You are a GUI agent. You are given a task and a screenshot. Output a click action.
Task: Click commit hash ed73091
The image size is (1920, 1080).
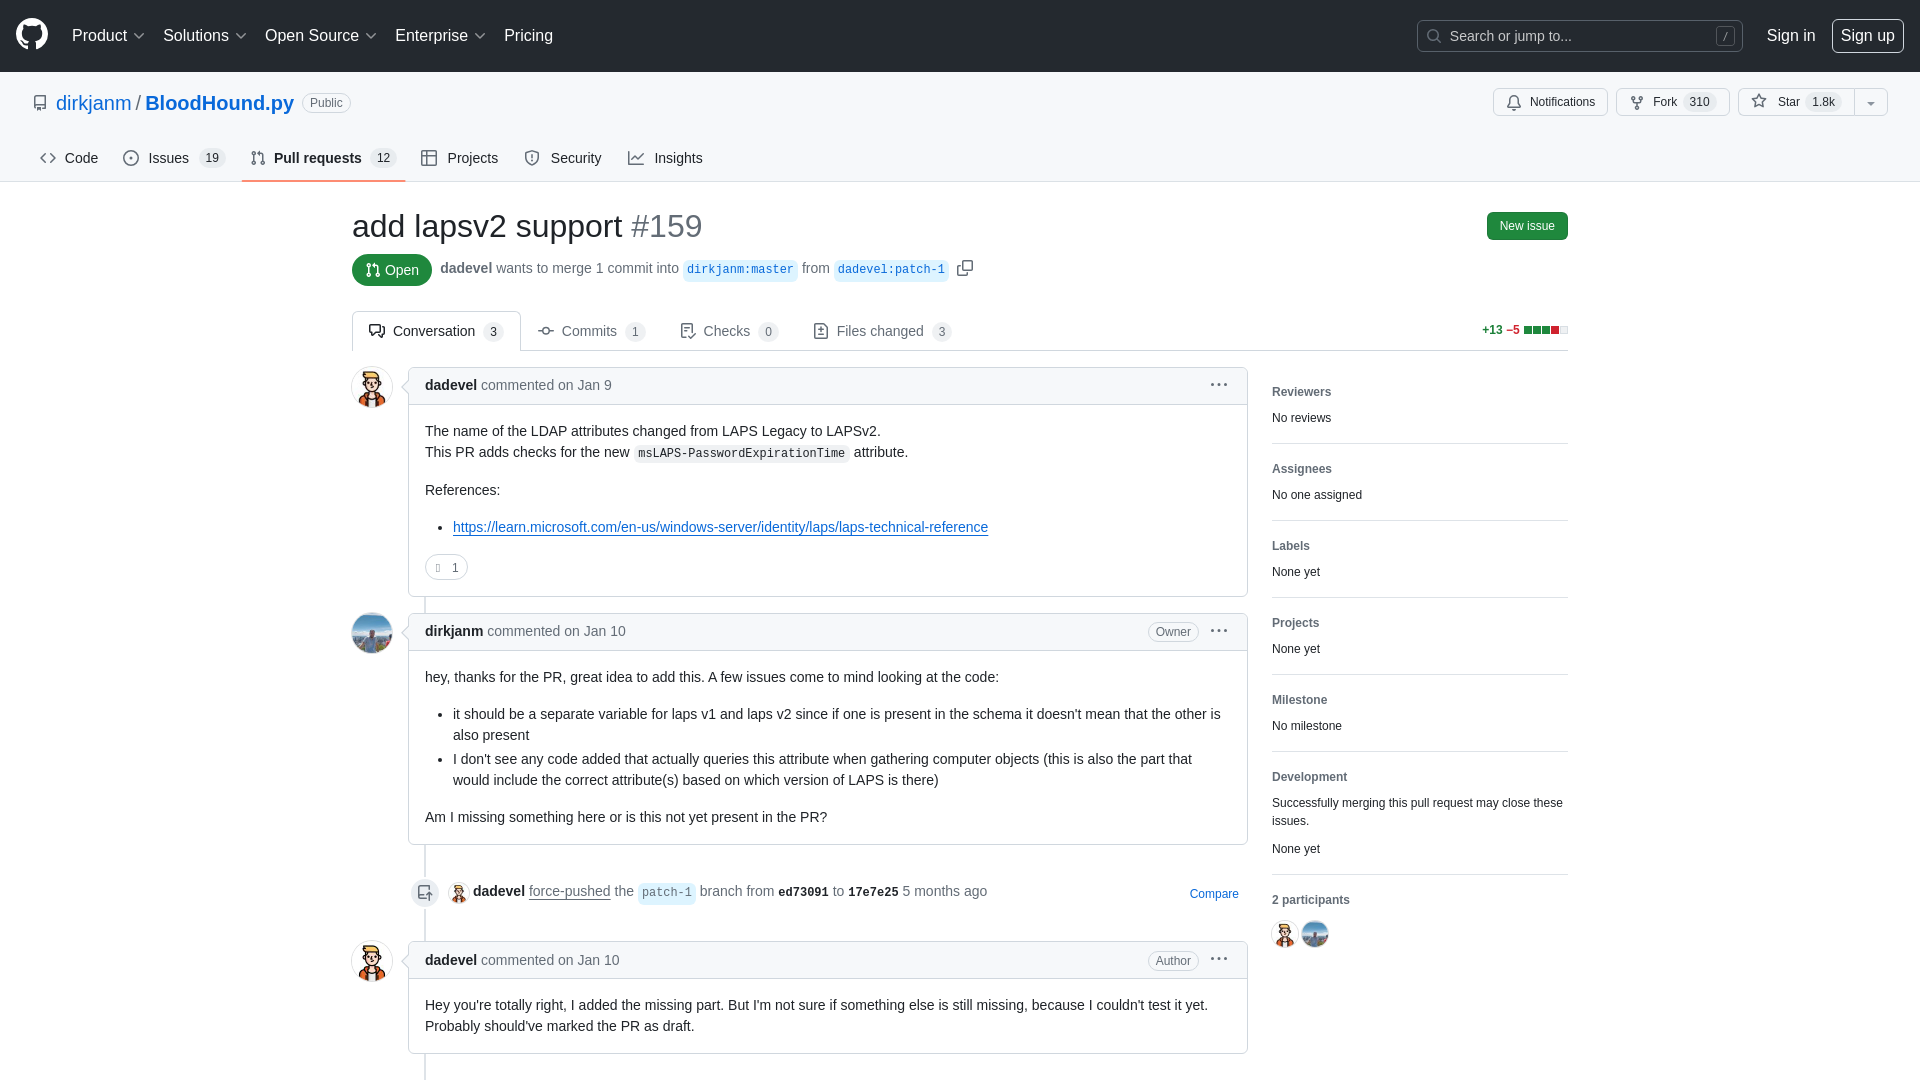[803, 893]
